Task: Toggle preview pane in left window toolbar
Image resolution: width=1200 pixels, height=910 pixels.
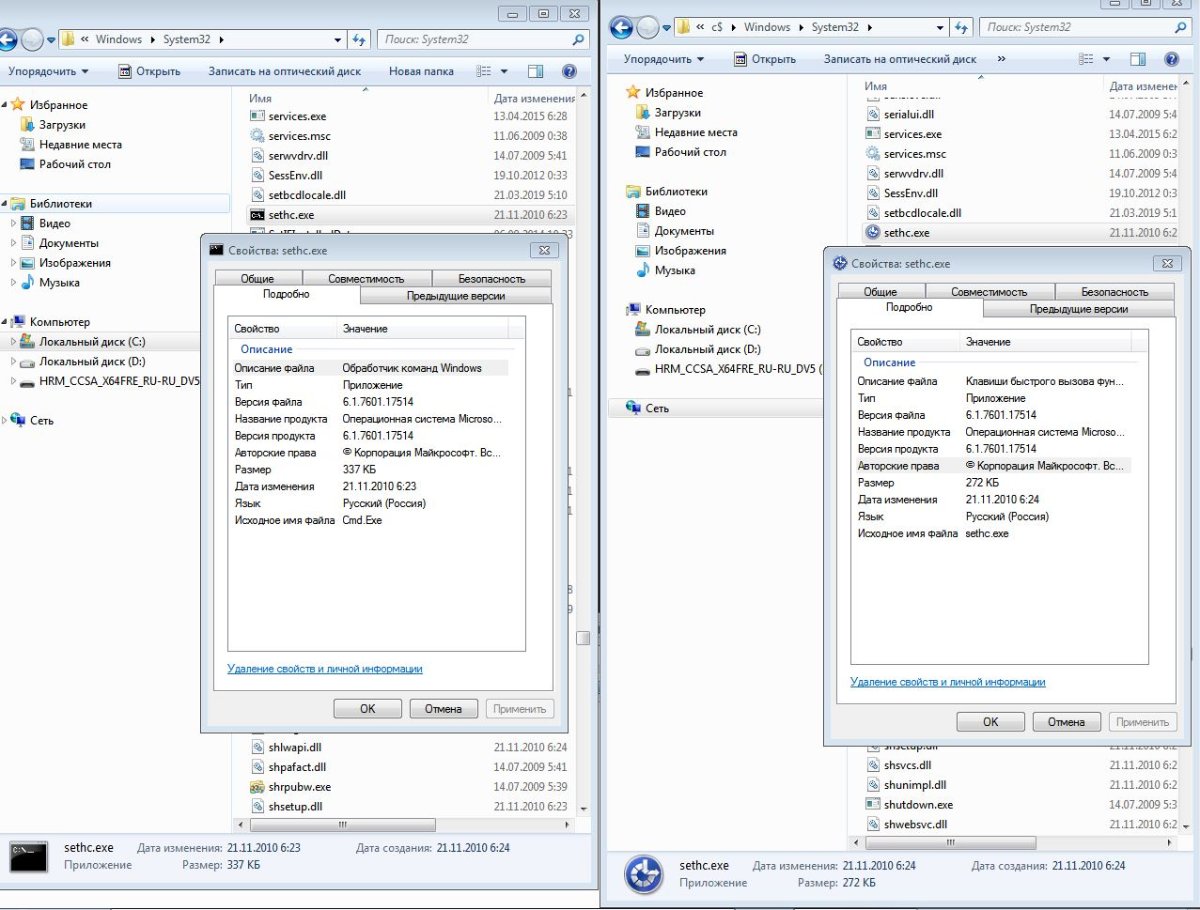Action: [536, 72]
